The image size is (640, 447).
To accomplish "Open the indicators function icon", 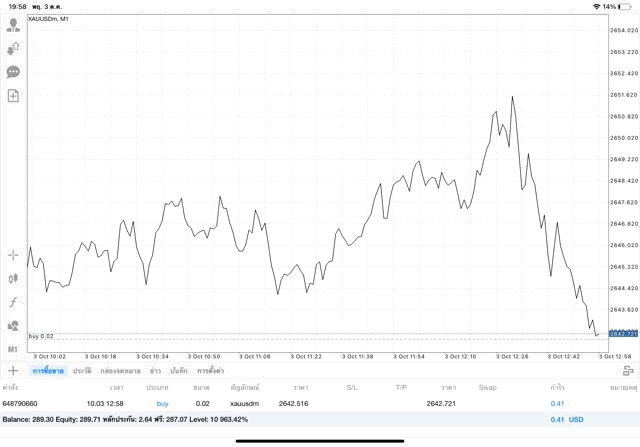I will coord(13,302).
